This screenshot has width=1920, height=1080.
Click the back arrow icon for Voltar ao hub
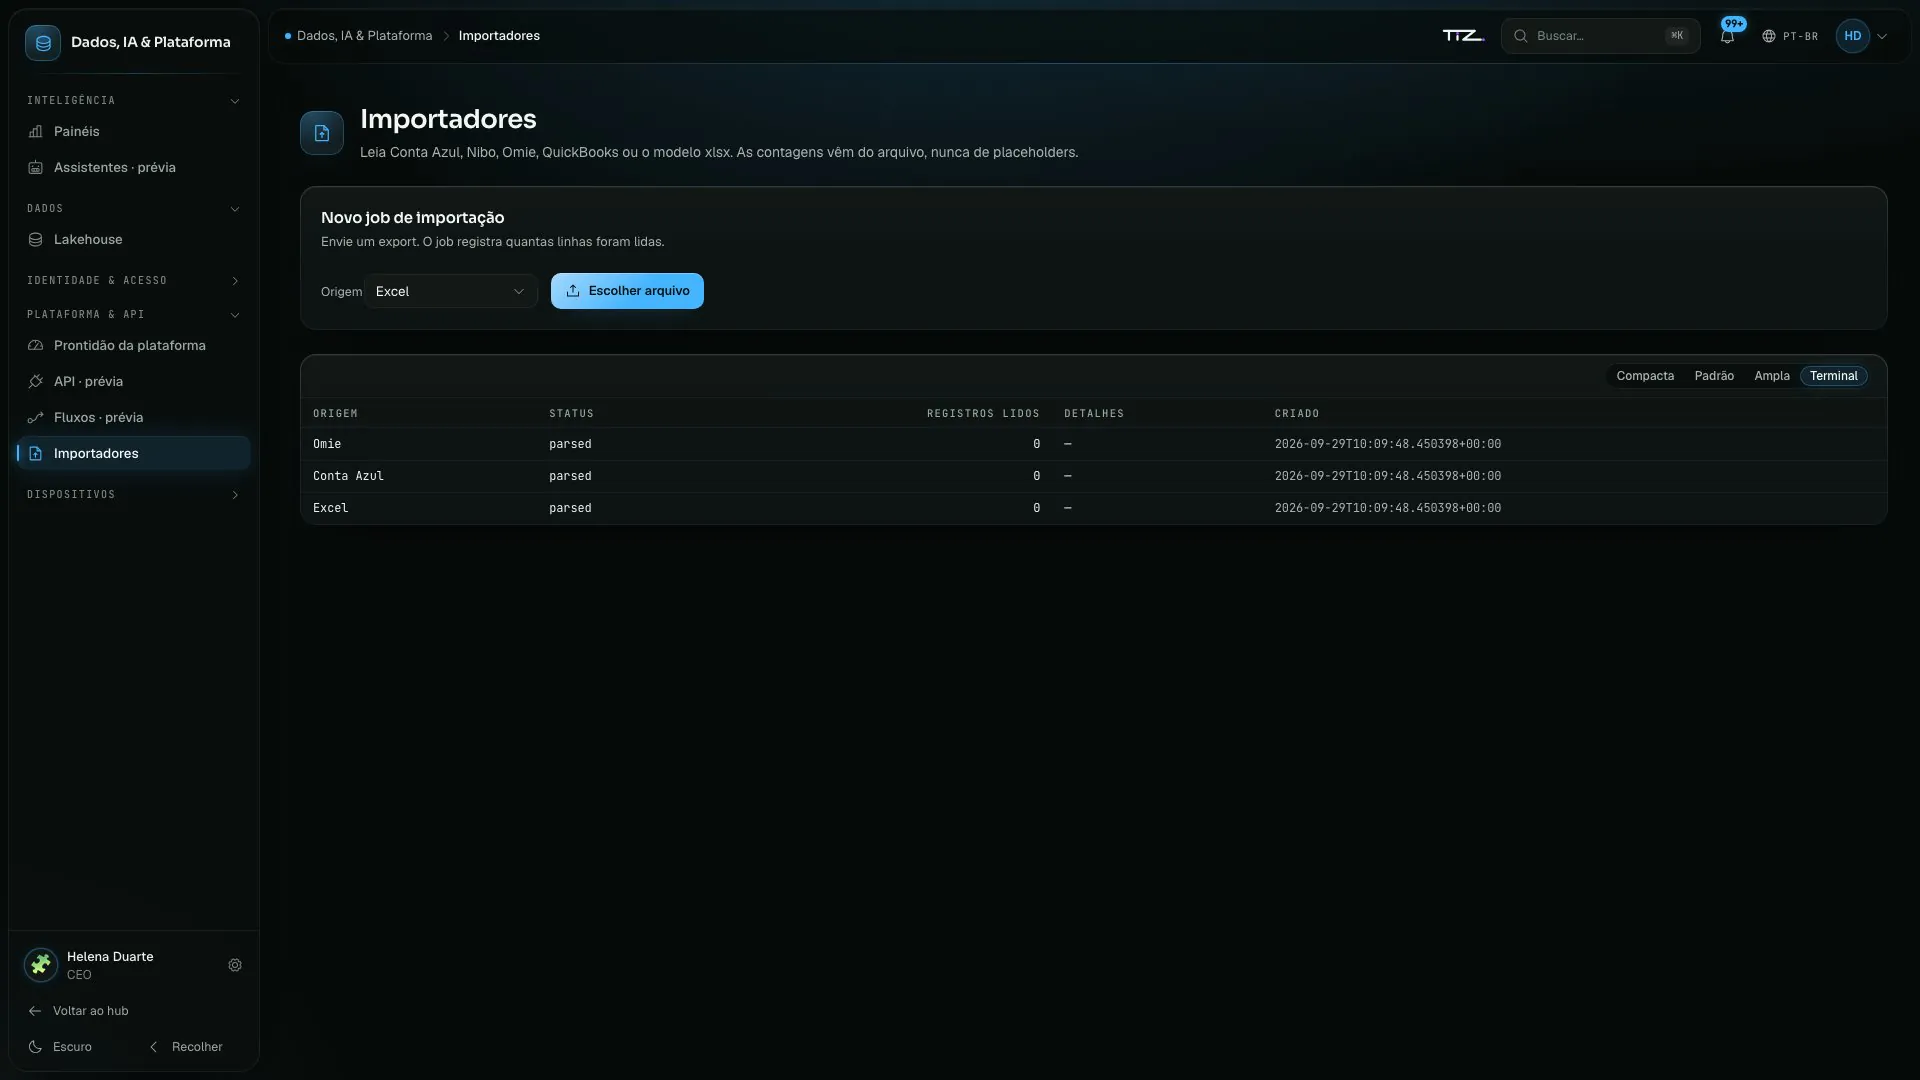point(35,1011)
